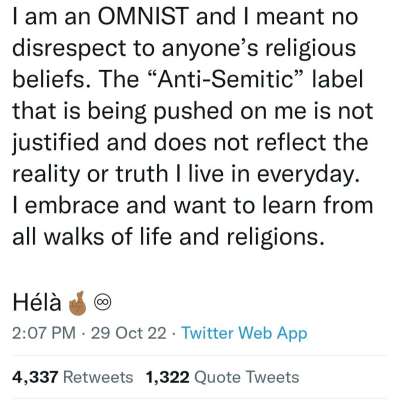This screenshot has width=400, height=400.
Task: Click the word "disrespect" in the tweet
Action: click(69, 48)
